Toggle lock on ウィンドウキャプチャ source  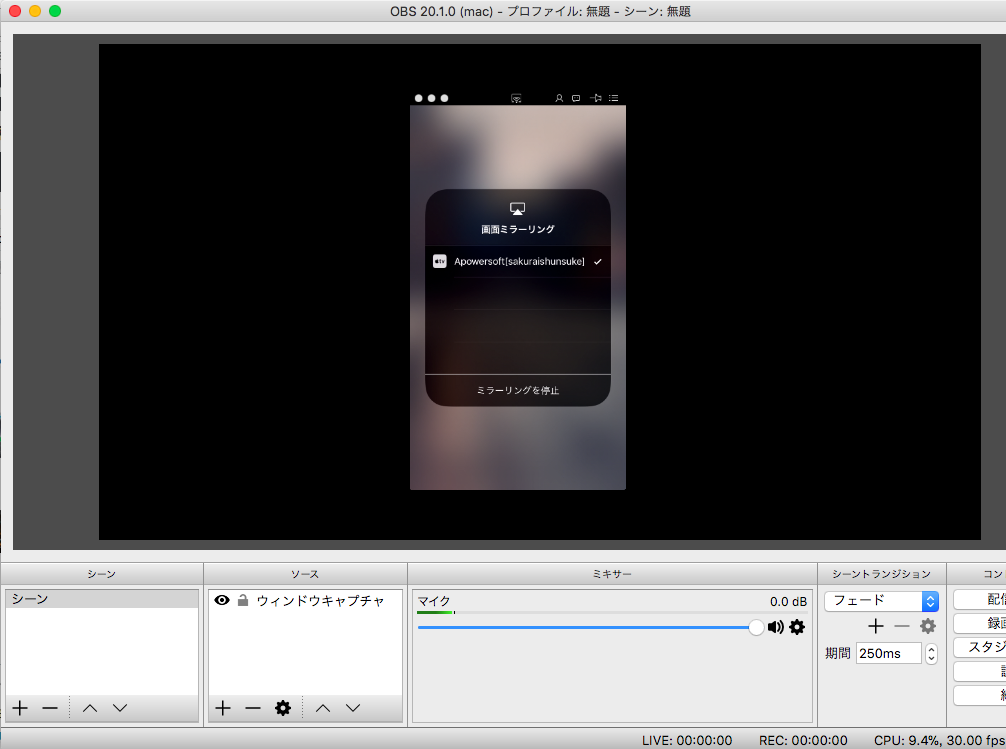(243, 600)
